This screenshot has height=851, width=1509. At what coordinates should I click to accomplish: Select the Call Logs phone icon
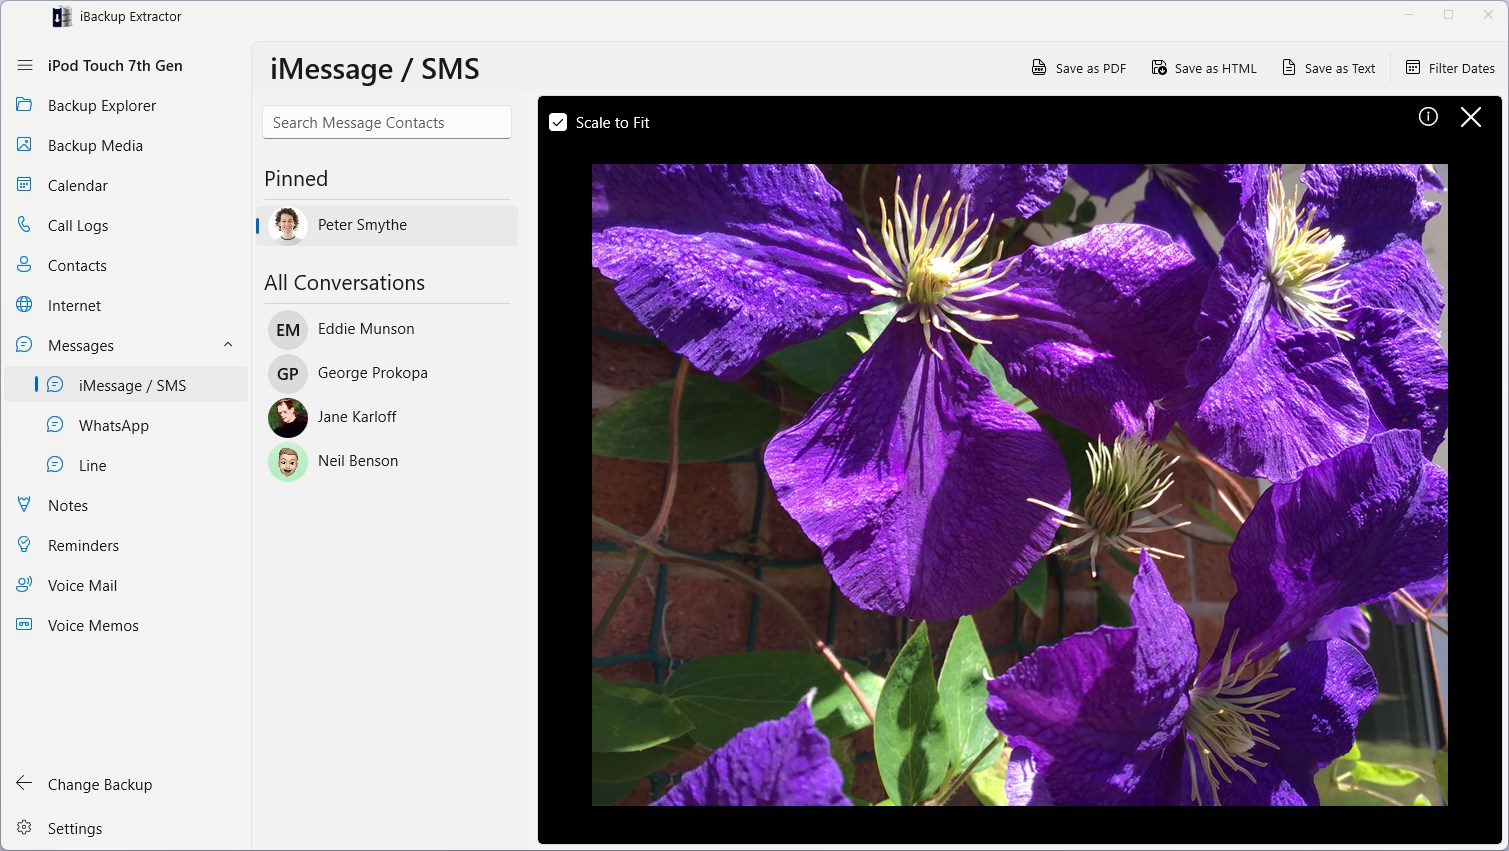25,225
